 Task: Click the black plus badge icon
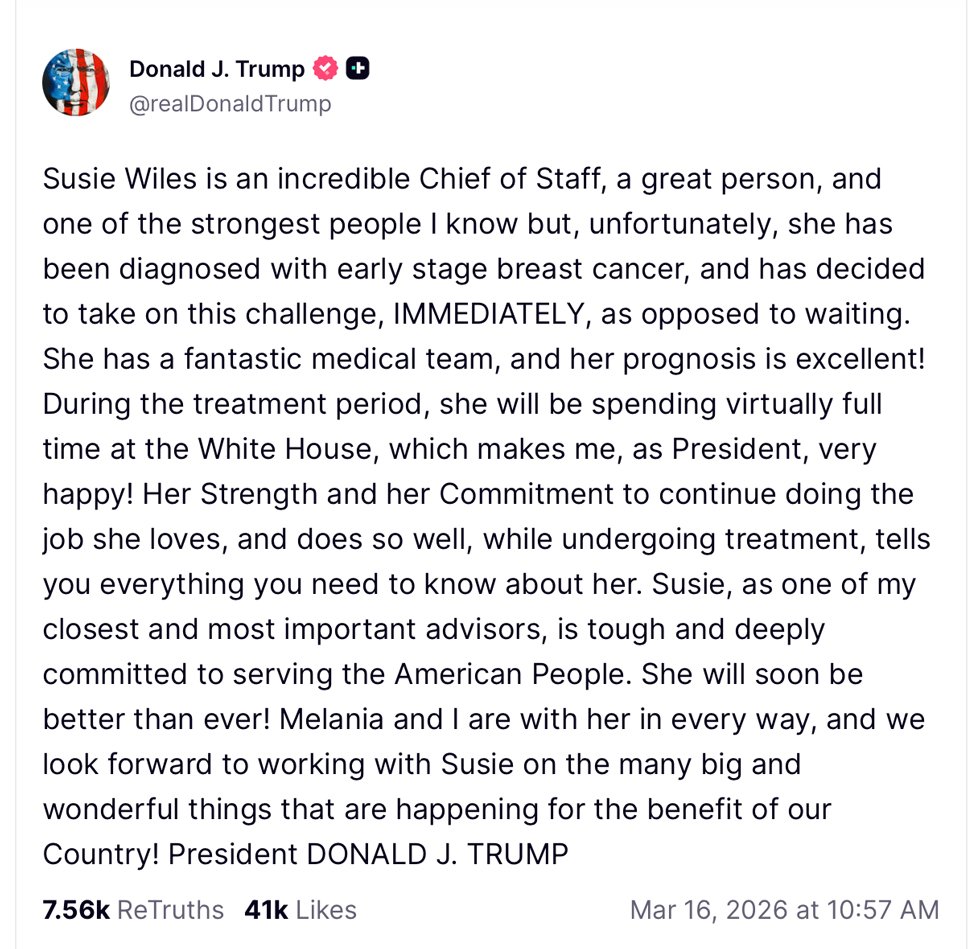coord(358,69)
